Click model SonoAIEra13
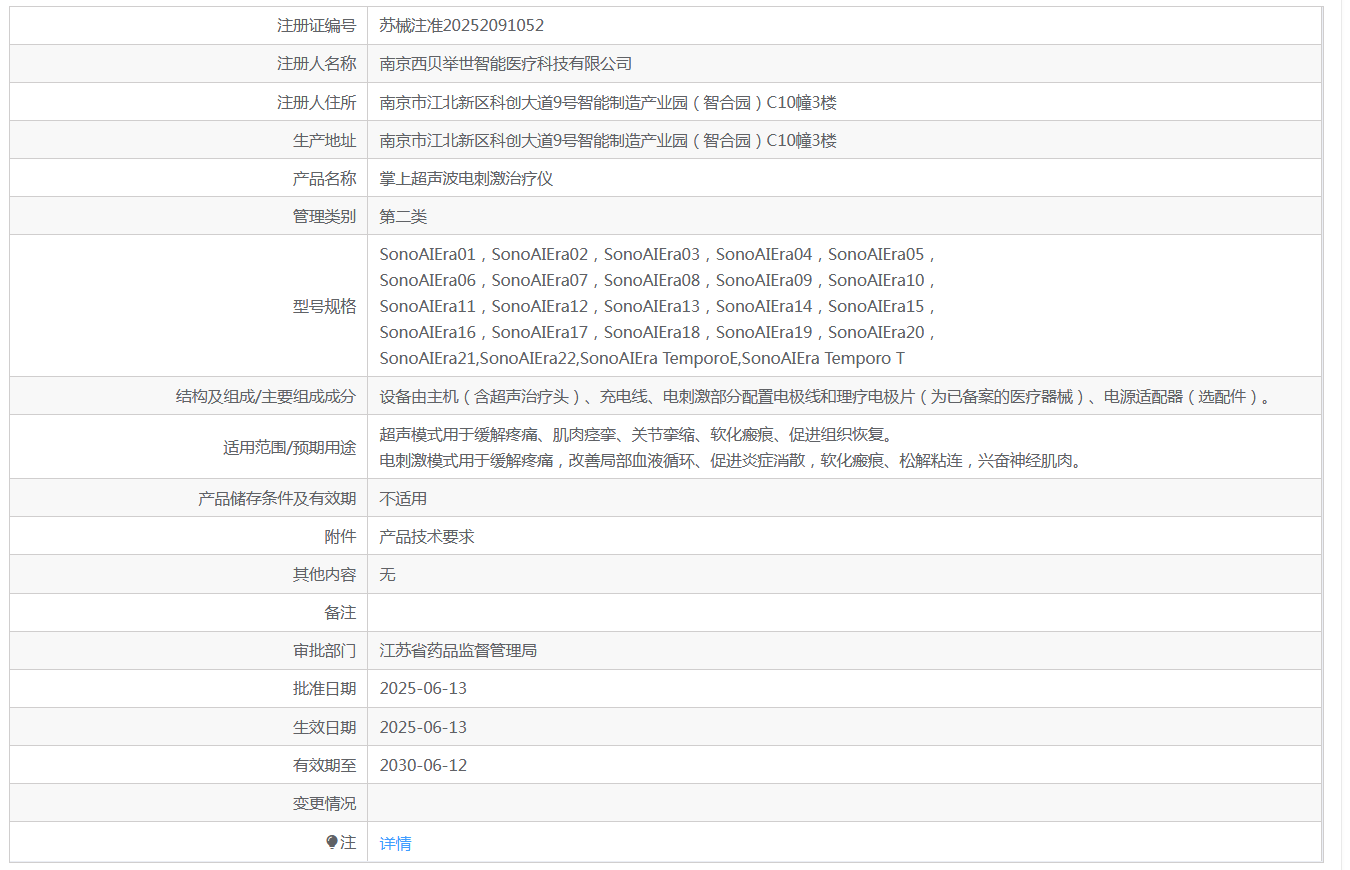 click(652, 306)
